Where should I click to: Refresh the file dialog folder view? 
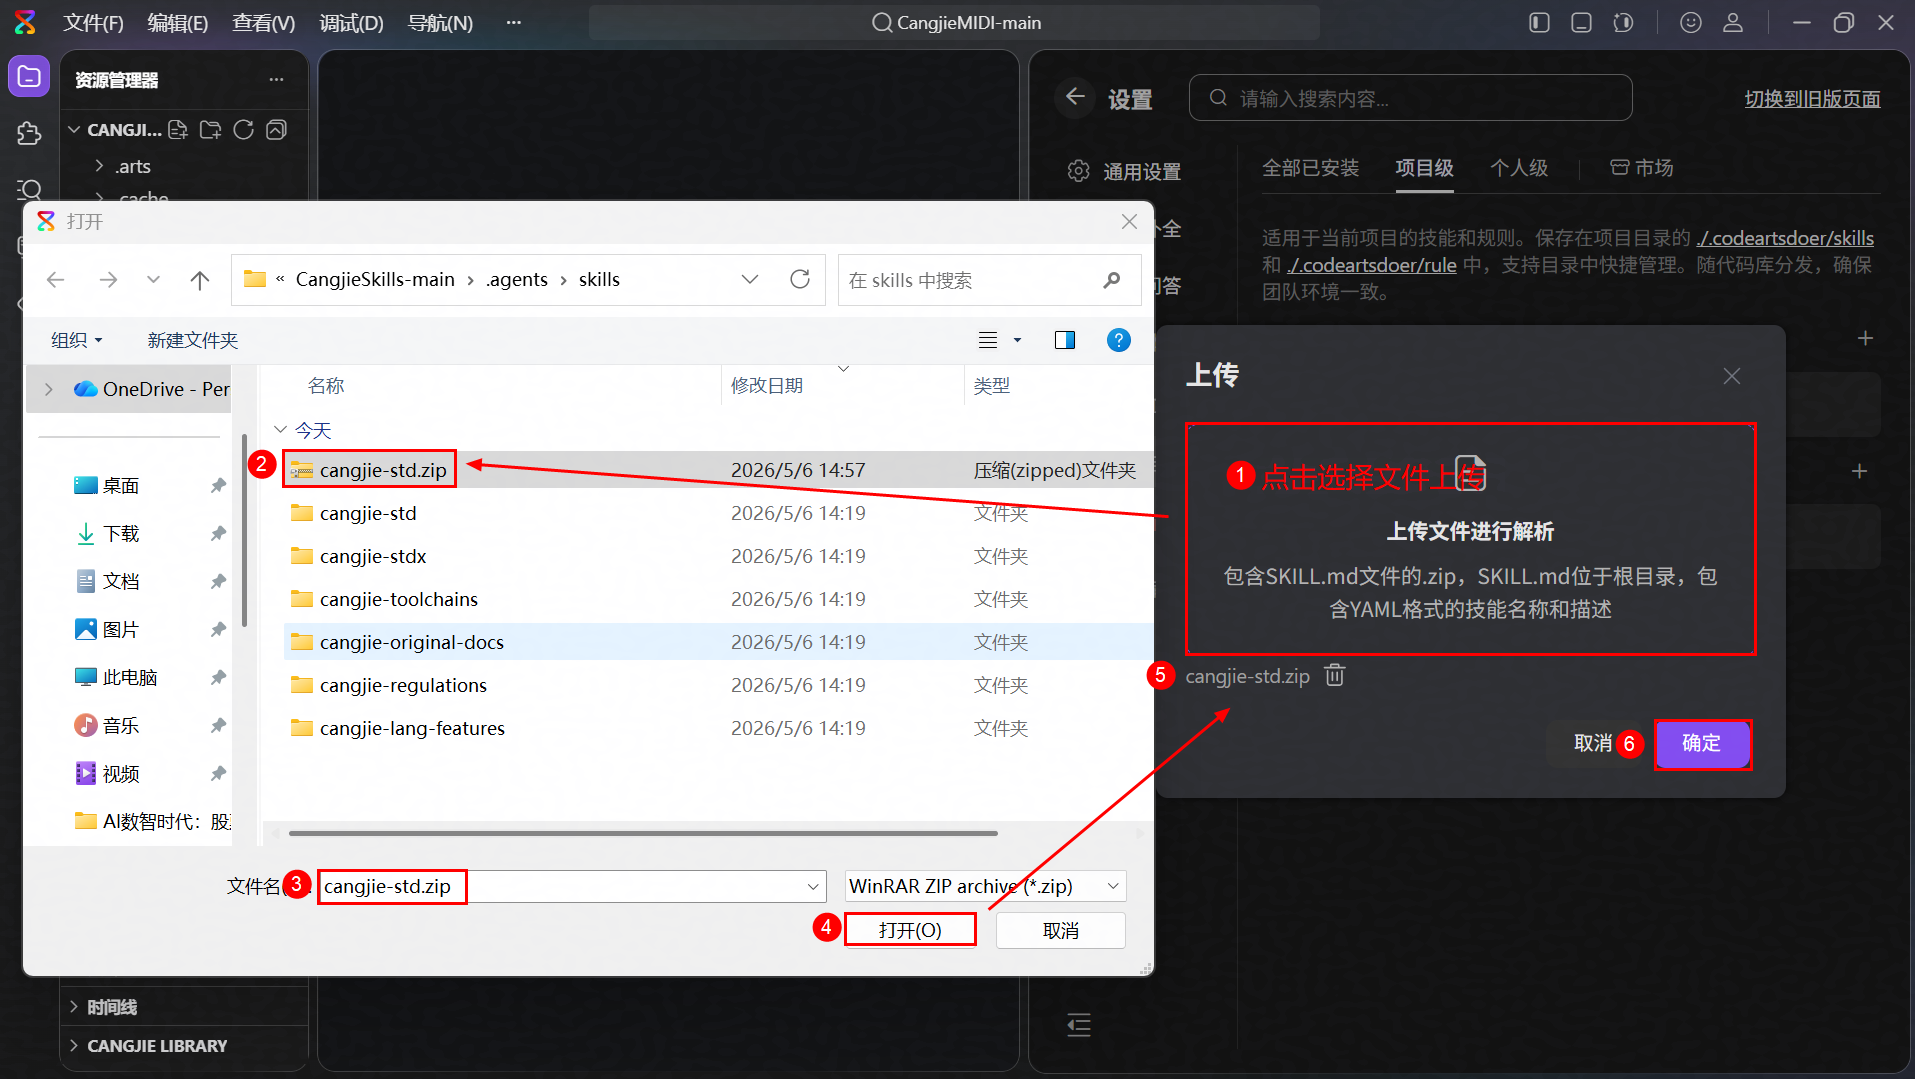point(800,279)
